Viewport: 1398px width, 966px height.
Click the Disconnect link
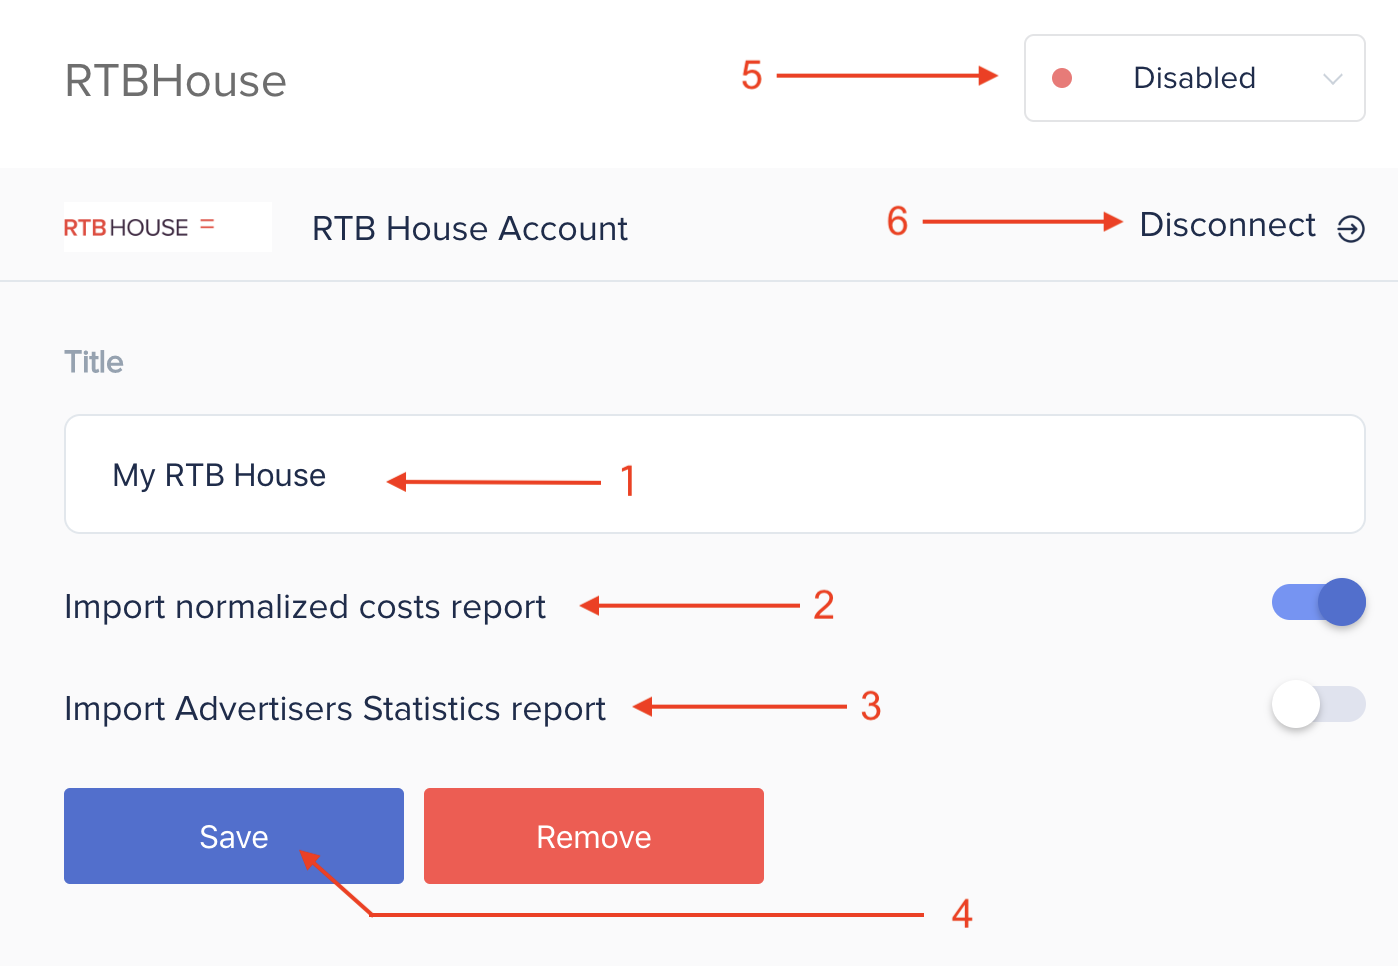tap(1227, 225)
